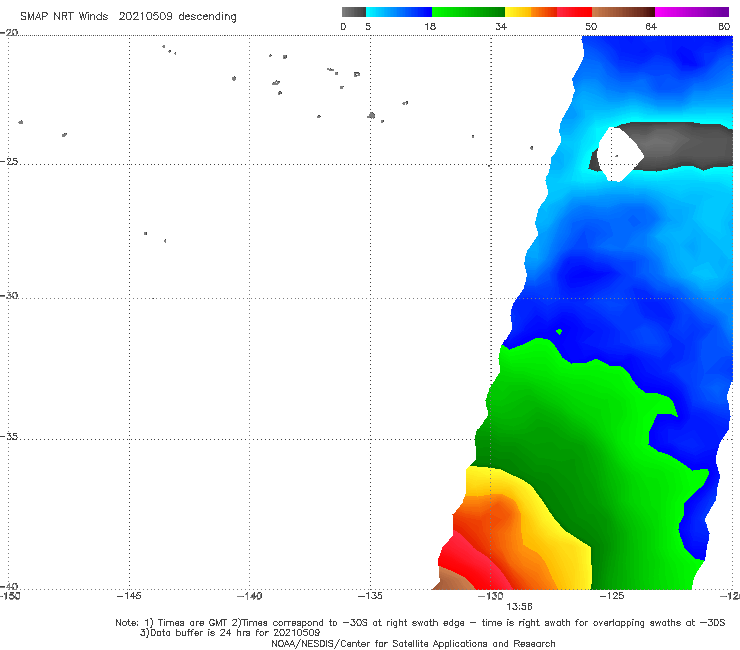Viewport: 740px width, 650px height.
Task: Click the latitude label '-30'
Action: point(9,295)
